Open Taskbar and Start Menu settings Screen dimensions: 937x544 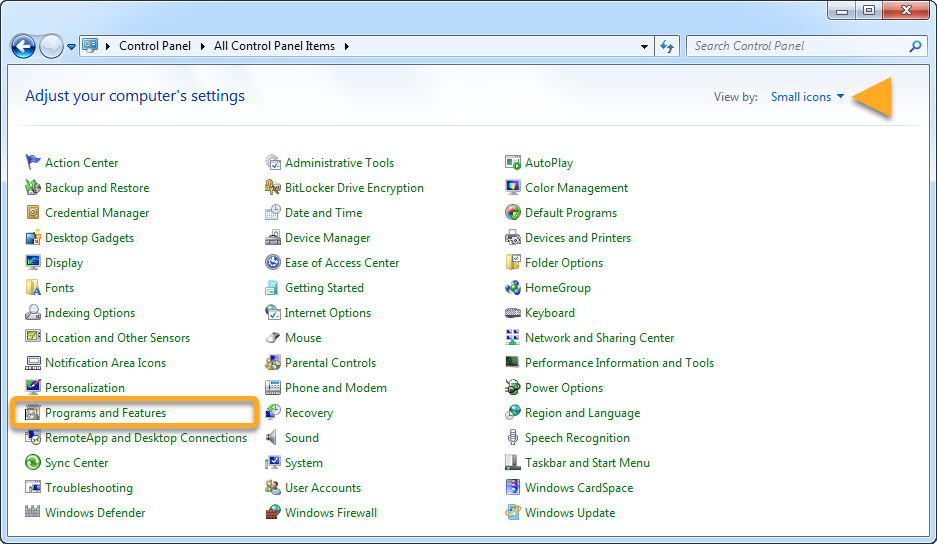click(x=587, y=463)
